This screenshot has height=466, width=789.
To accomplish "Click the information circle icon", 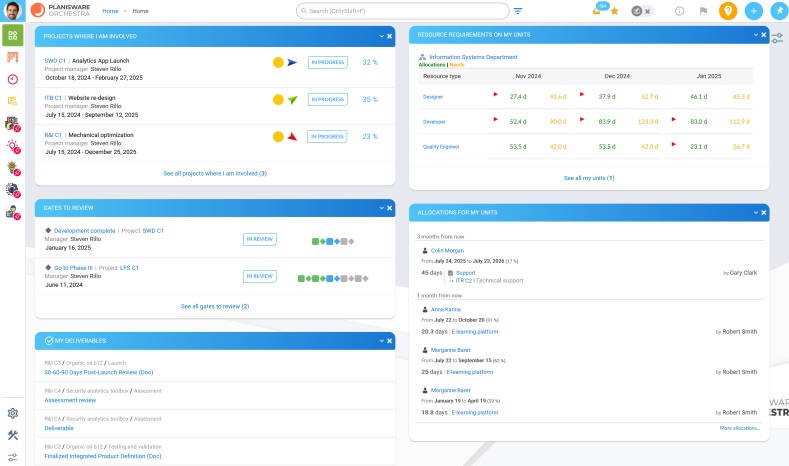I will tap(679, 11).
